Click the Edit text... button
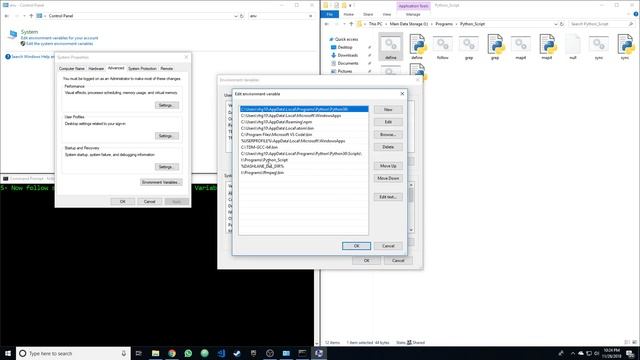 [x=388, y=197]
